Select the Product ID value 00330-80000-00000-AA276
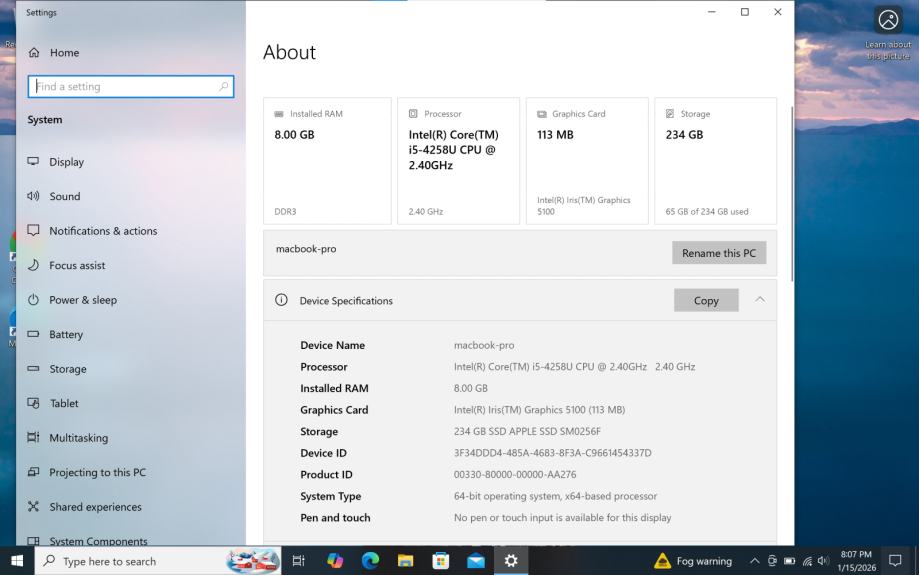The image size is (919, 575). 515,475
